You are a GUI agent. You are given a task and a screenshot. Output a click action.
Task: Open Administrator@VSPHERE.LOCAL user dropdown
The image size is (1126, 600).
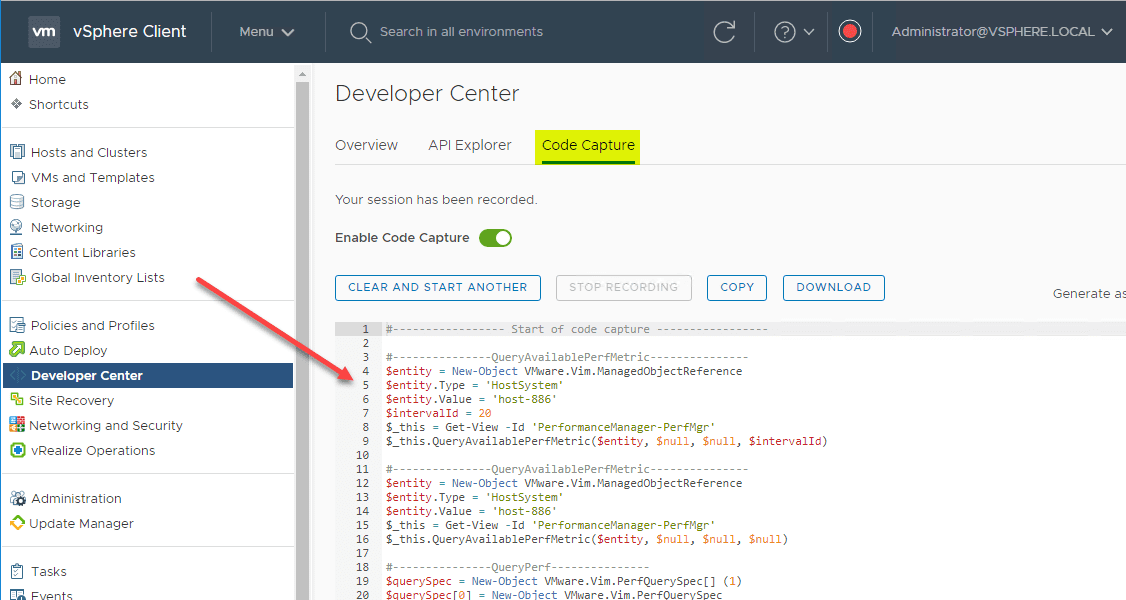1001,32
